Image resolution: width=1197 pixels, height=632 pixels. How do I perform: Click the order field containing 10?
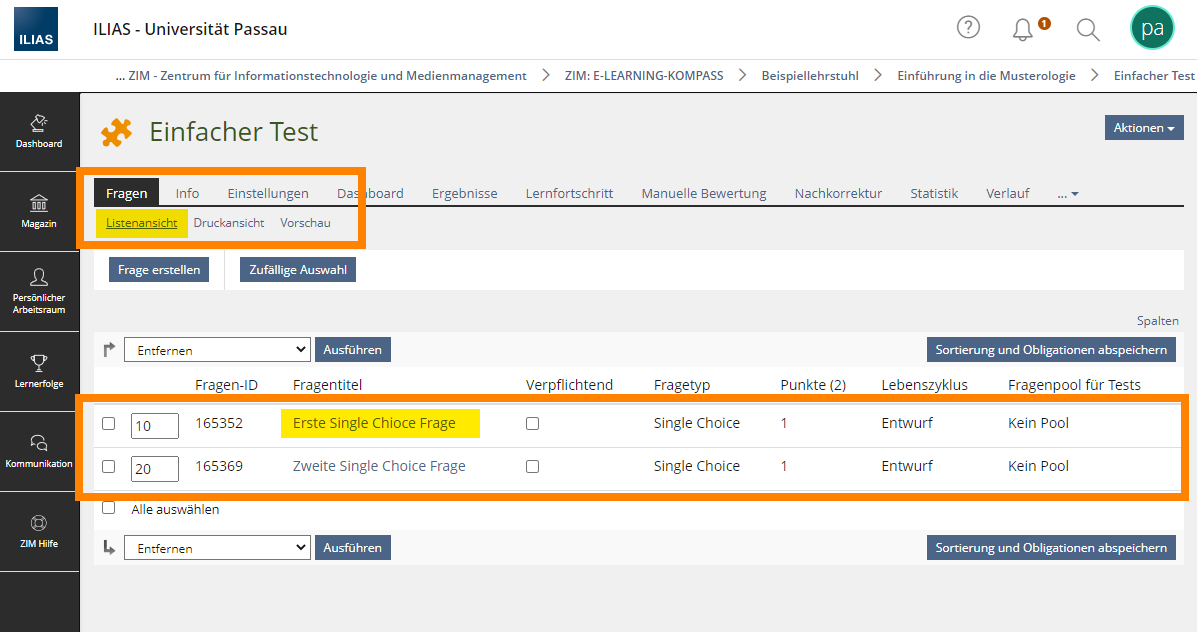155,426
